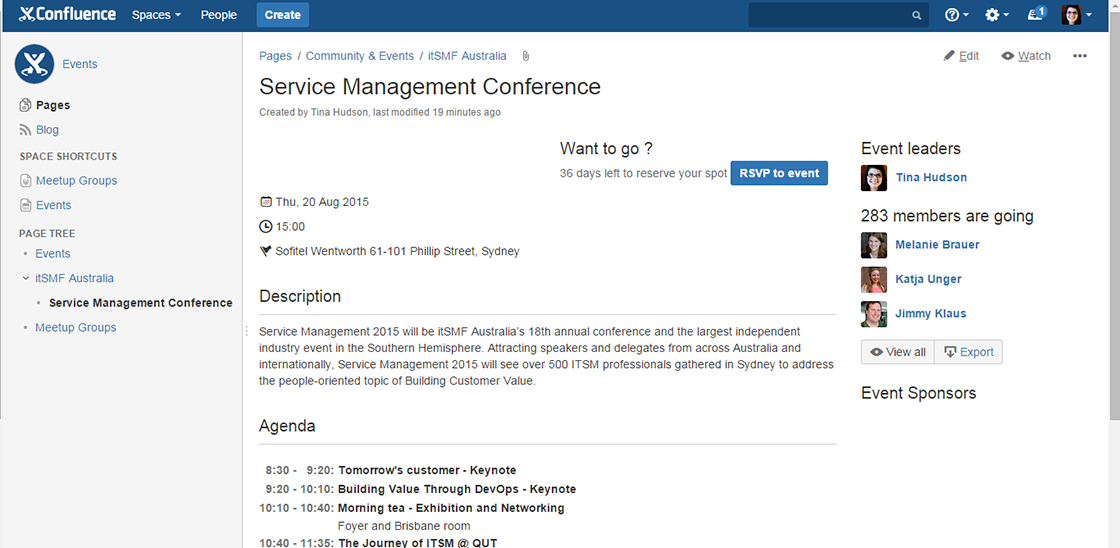Select Pages in the sidebar

[53, 105]
